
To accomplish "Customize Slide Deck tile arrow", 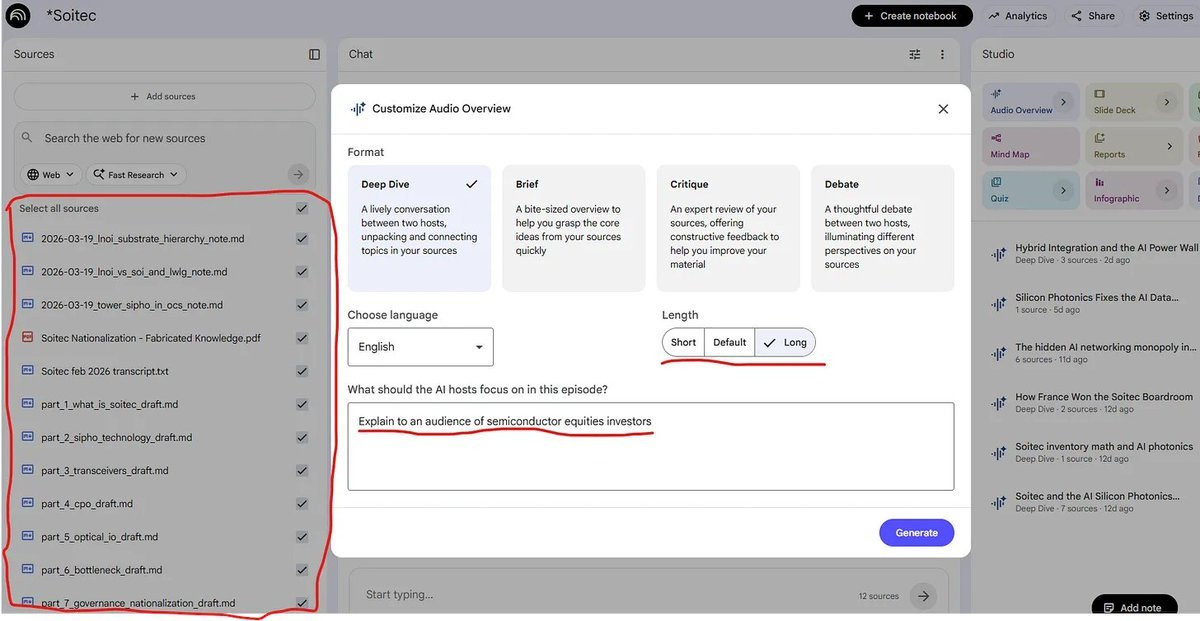I will pos(1167,102).
